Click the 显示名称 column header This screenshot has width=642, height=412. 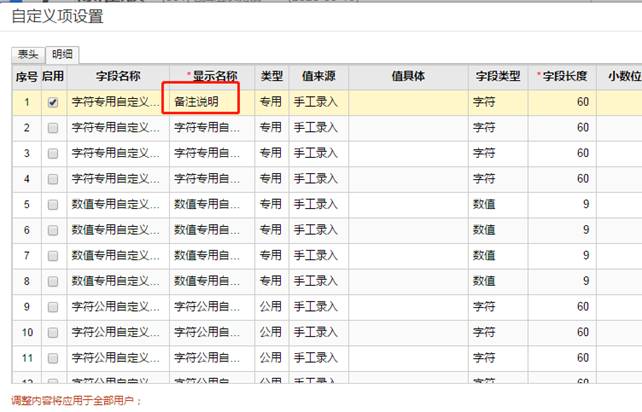[x=212, y=76]
